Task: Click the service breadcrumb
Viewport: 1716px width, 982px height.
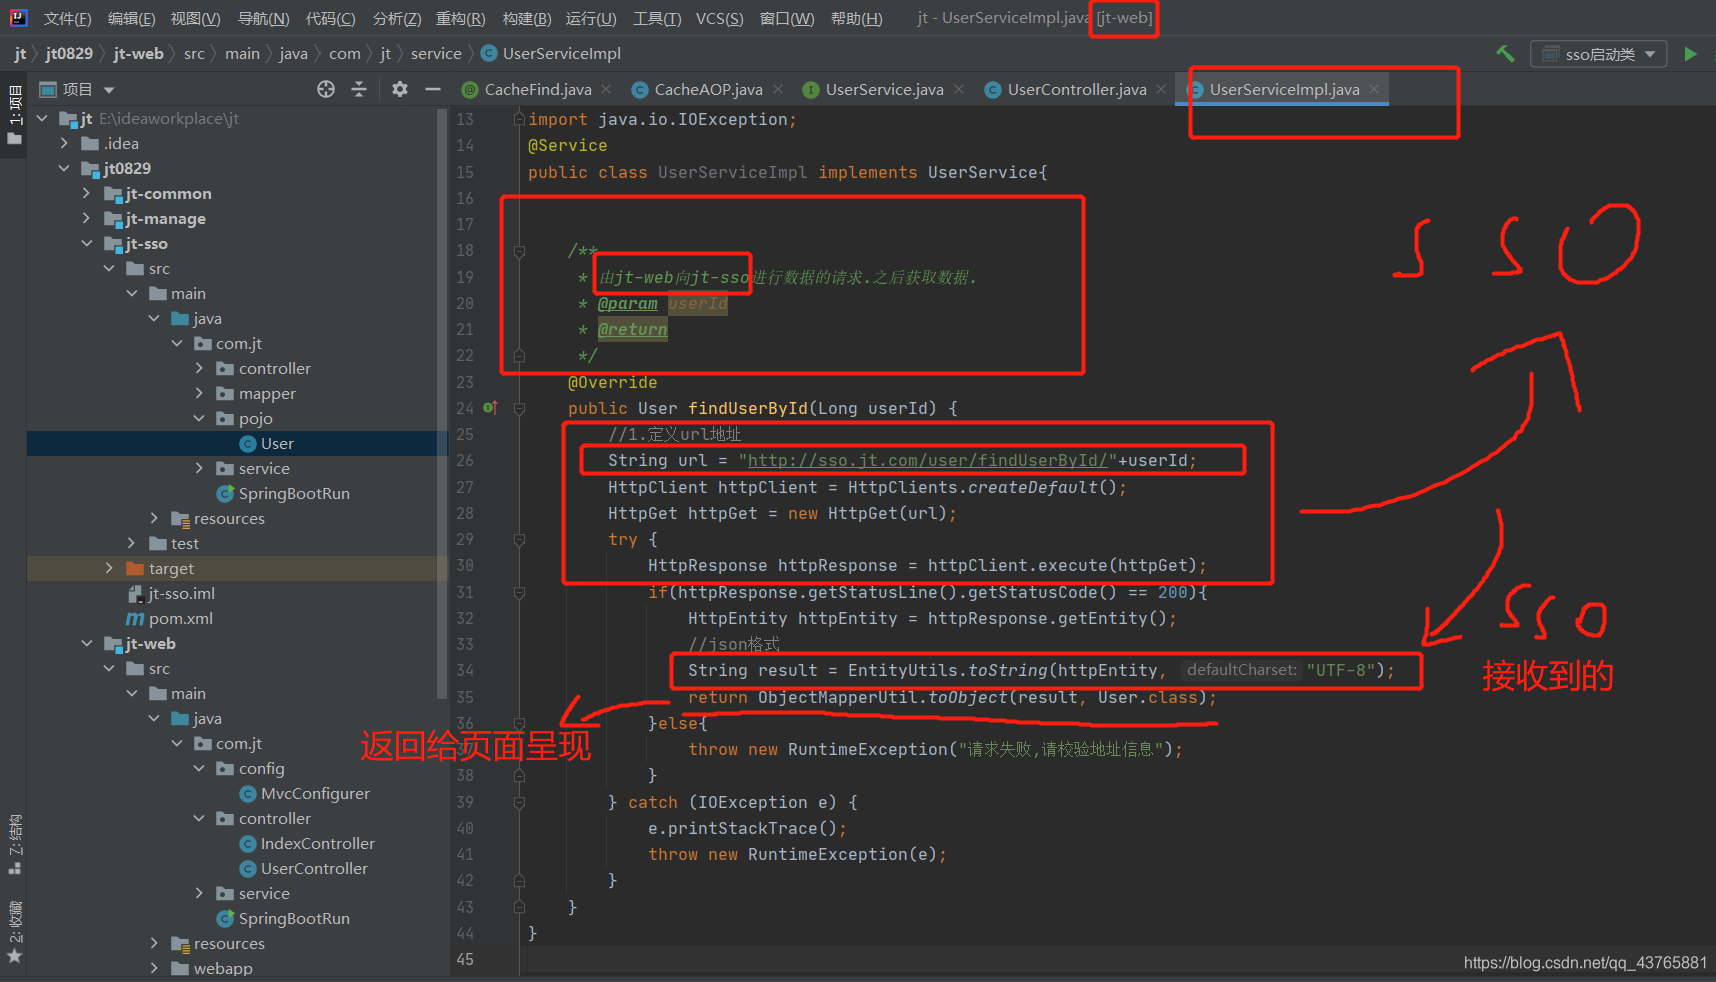Action: [x=436, y=54]
